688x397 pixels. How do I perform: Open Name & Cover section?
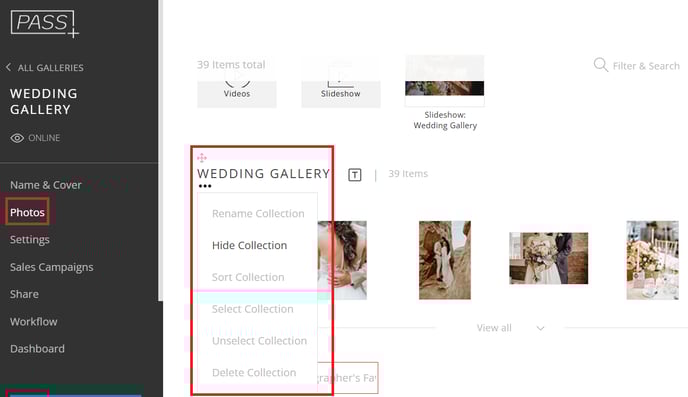pos(46,185)
